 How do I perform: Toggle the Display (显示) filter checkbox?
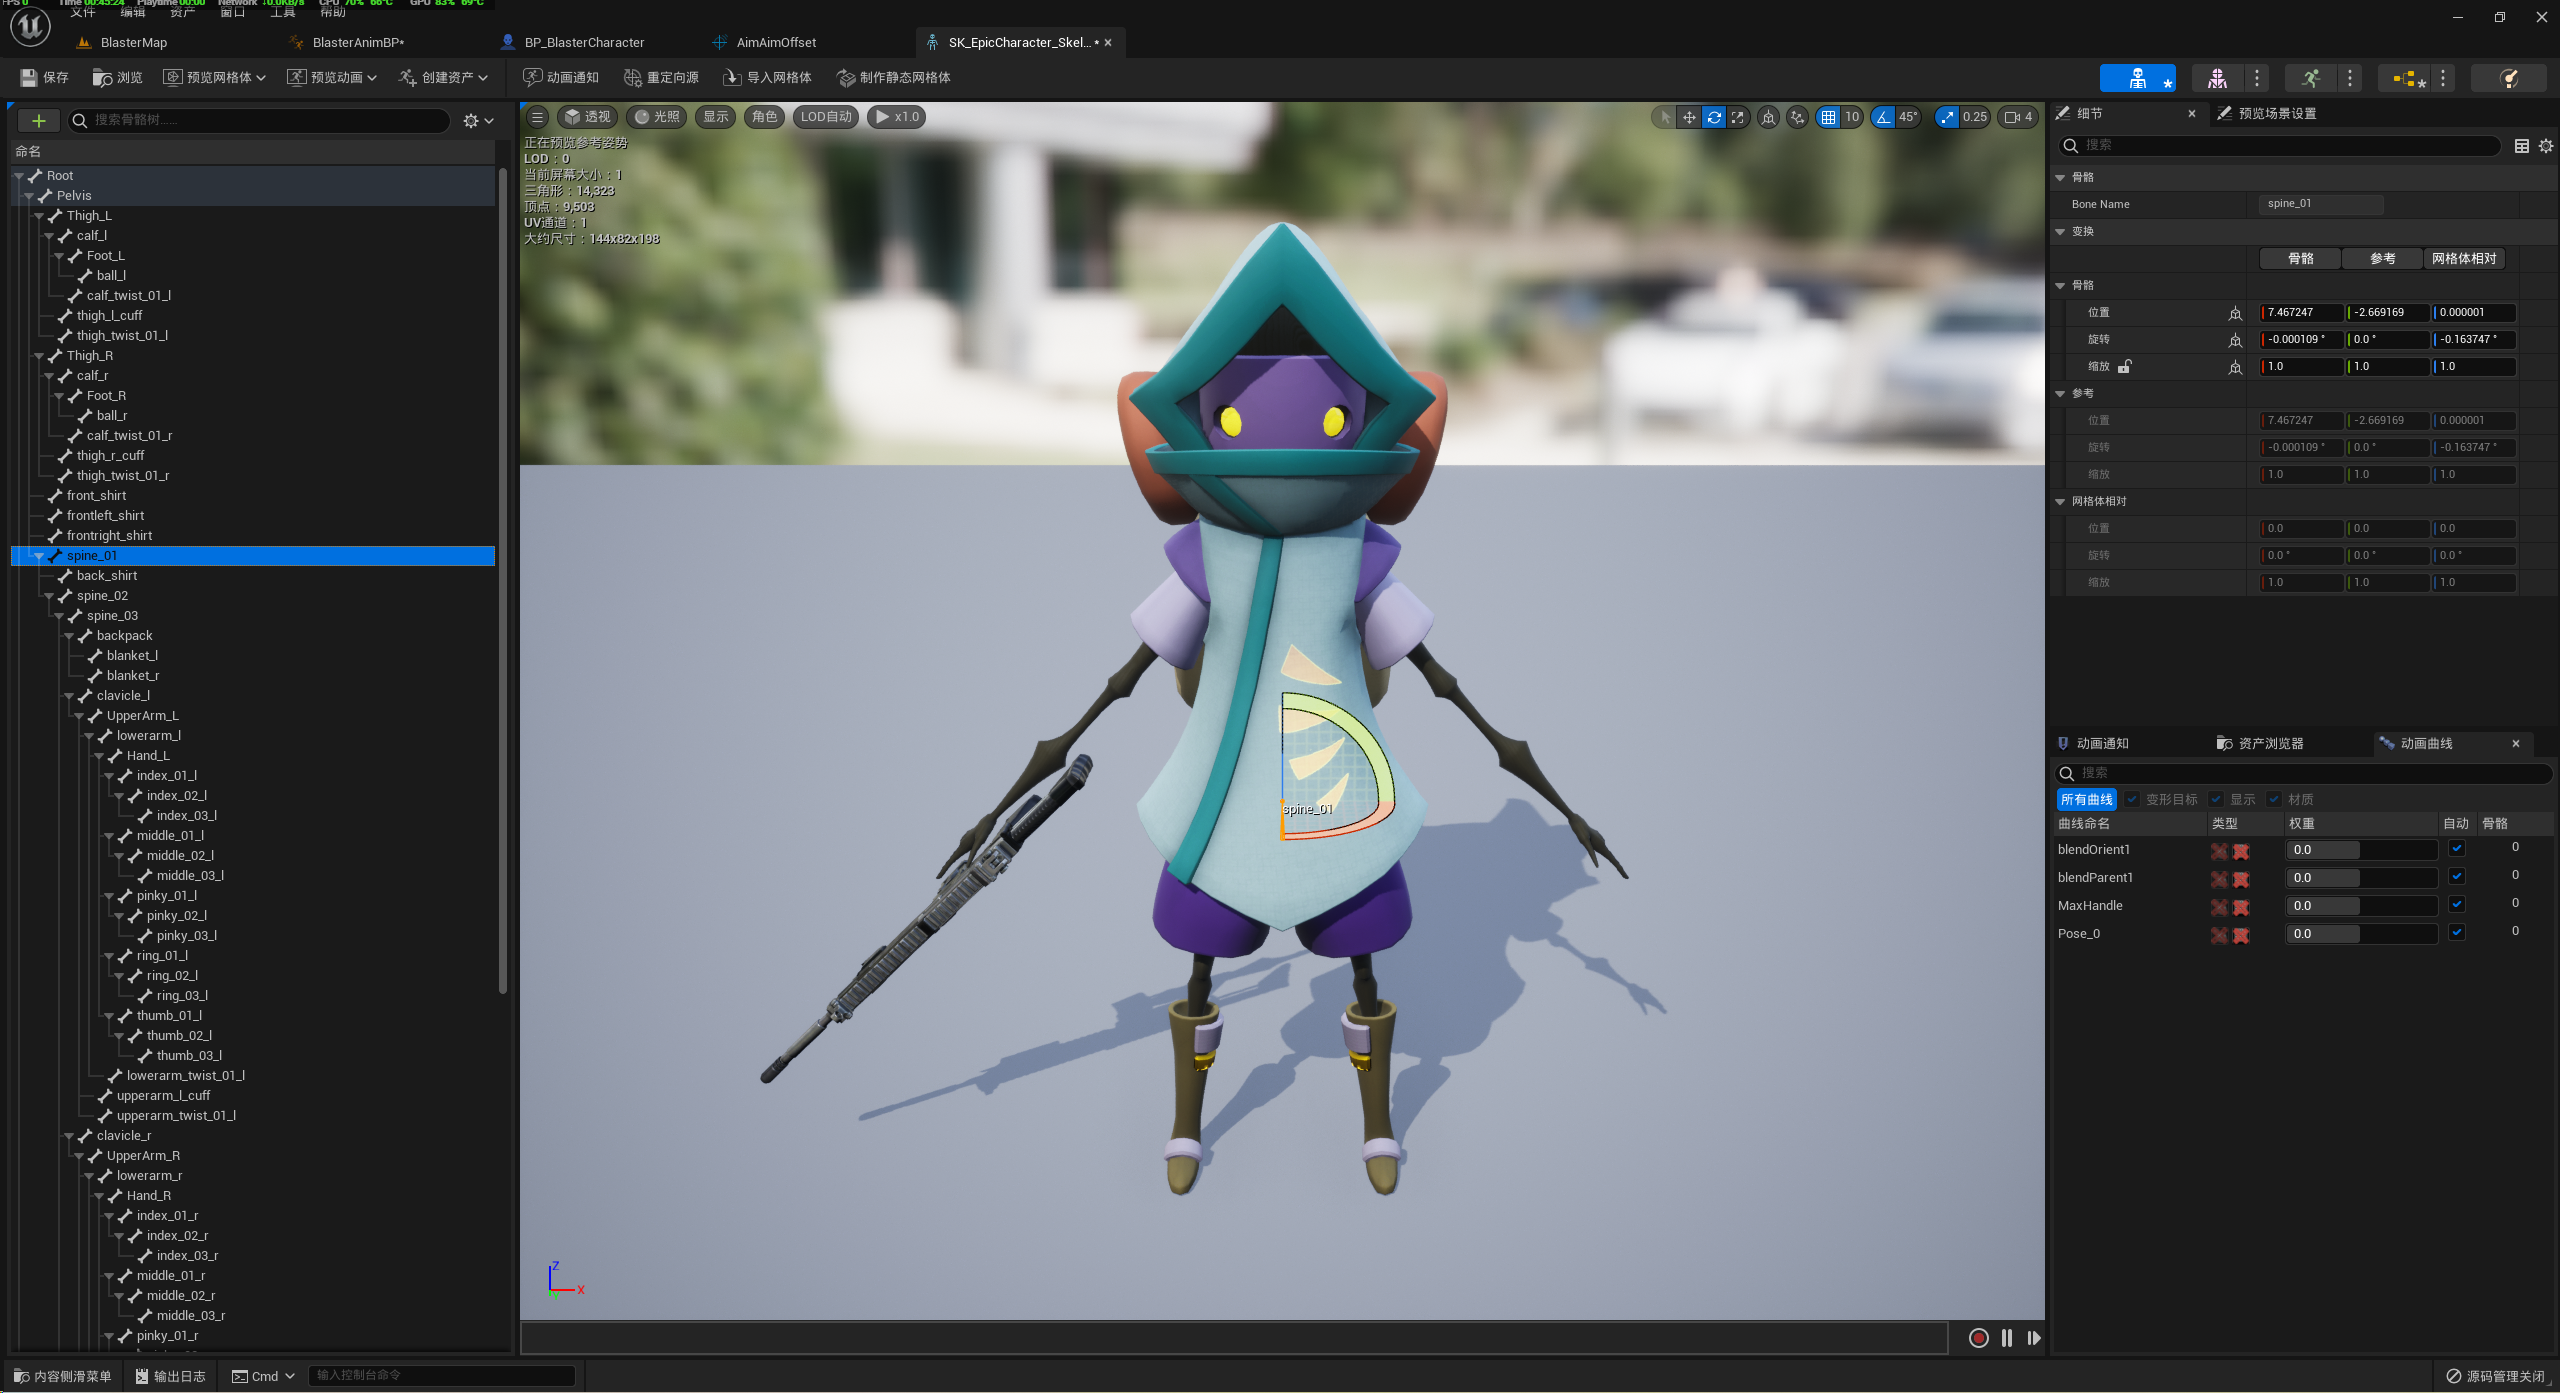click(x=2217, y=799)
